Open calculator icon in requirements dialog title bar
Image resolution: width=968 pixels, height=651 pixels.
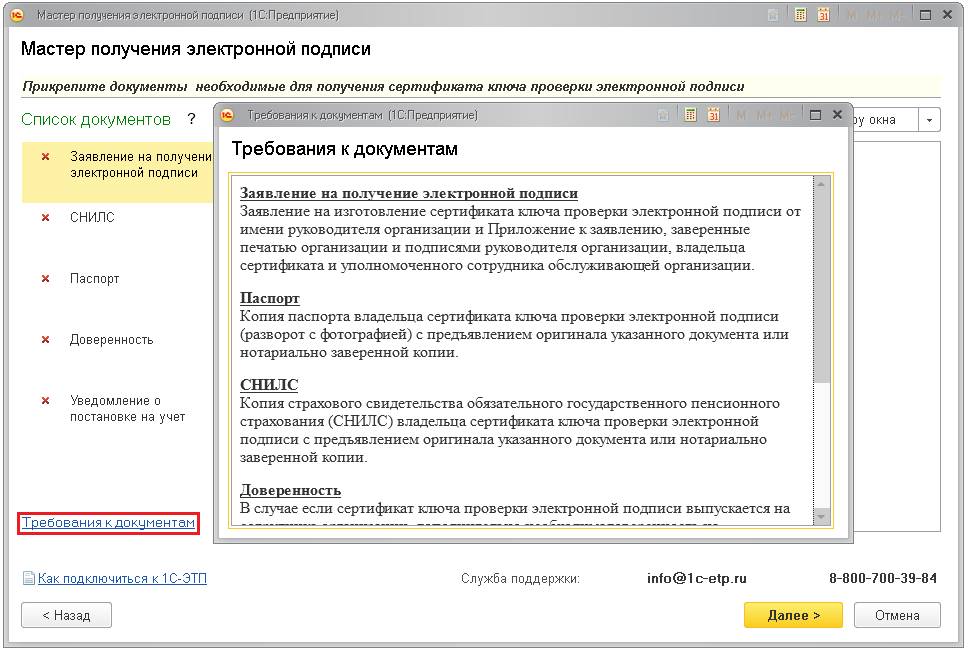690,115
